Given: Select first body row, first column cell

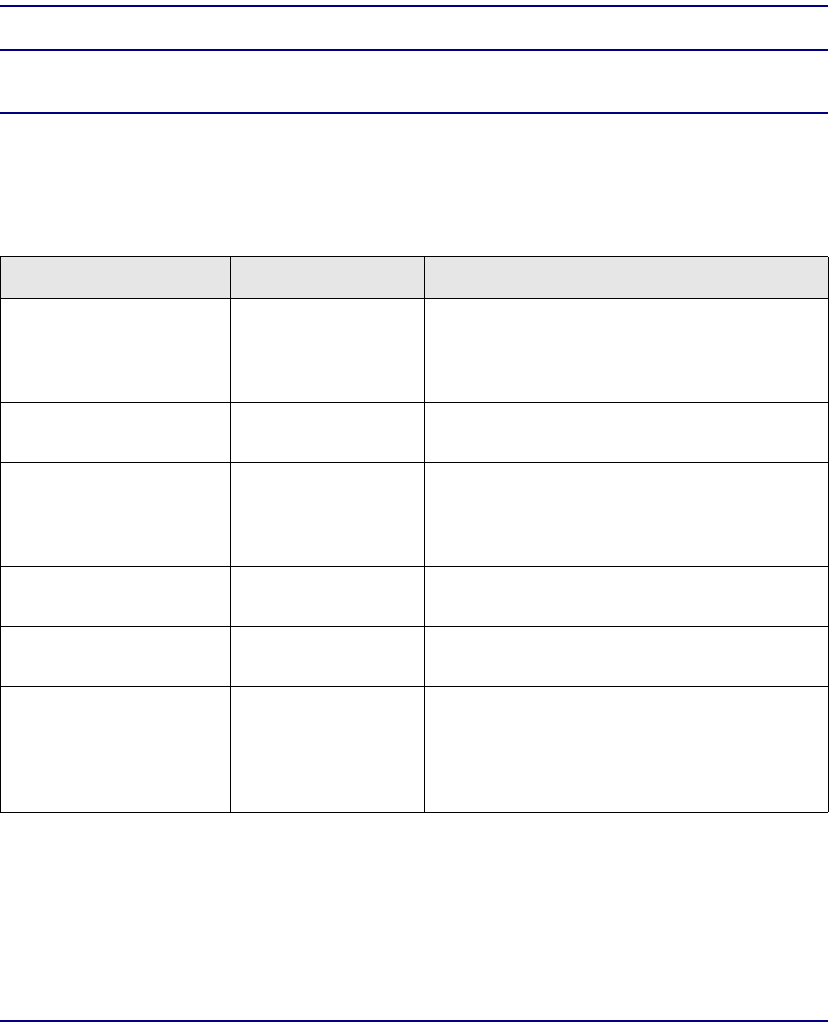Looking at the screenshot, I should [x=115, y=350].
